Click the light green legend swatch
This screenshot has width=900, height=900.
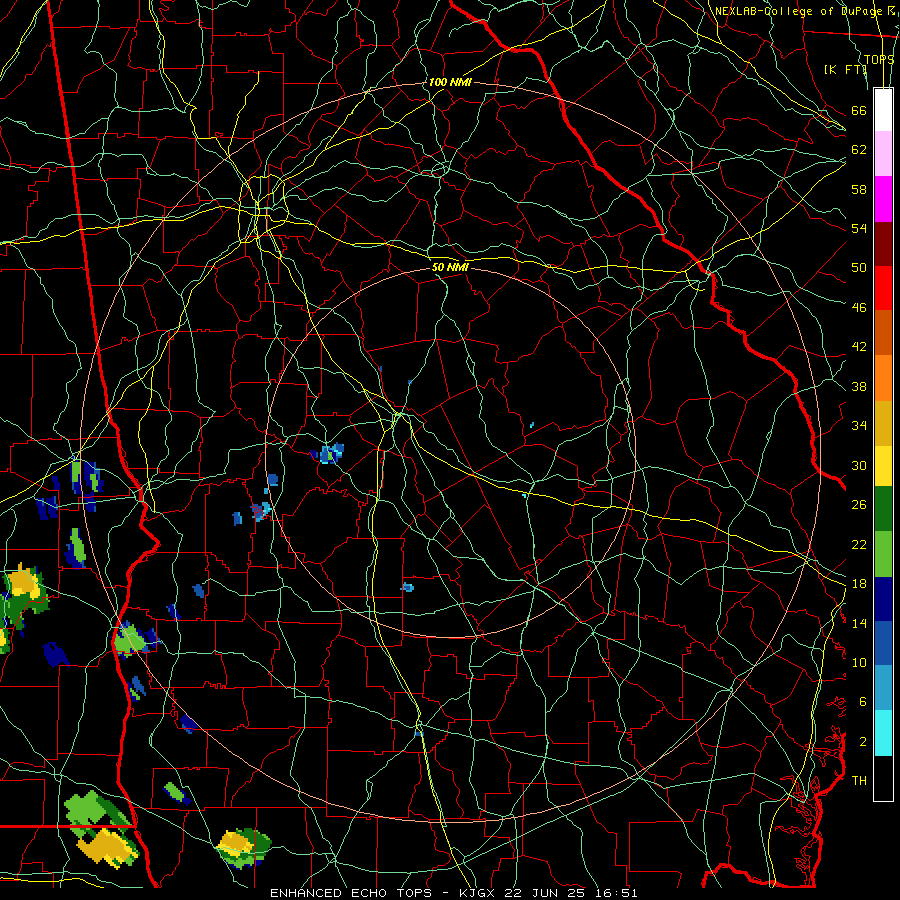883,554
